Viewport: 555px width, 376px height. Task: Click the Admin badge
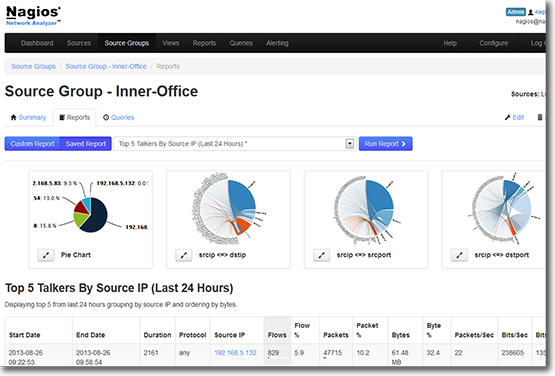[x=515, y=12]
